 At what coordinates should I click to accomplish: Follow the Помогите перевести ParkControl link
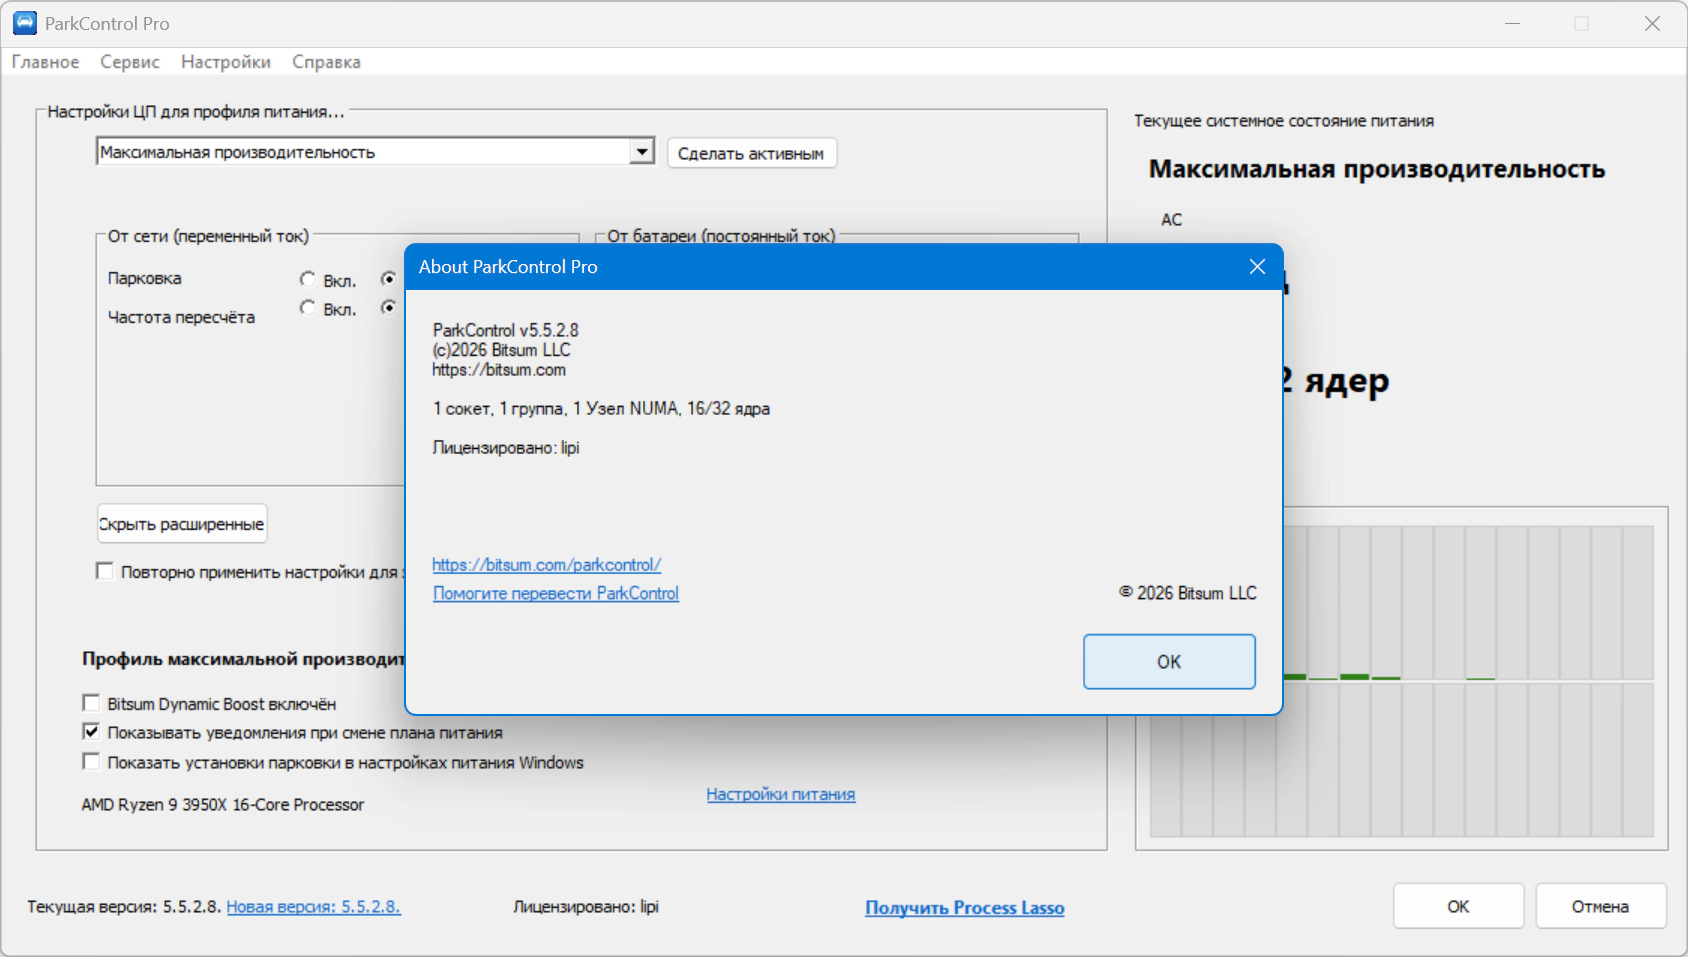pos(556,594)
